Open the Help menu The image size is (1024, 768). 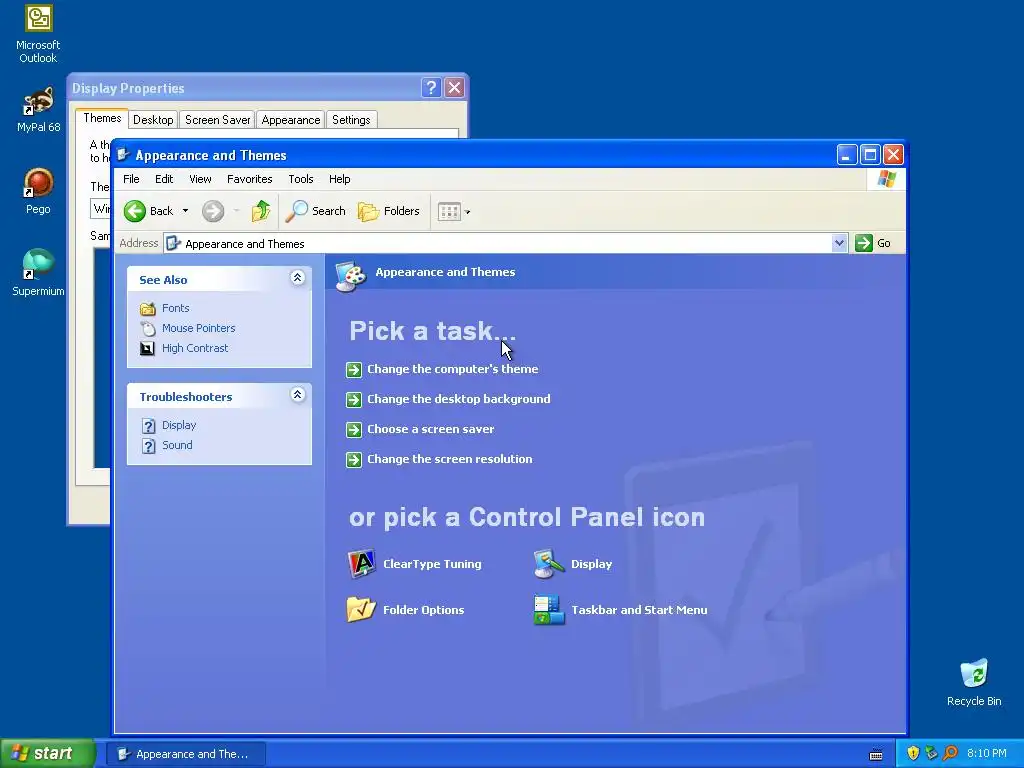(x=340, y=179)
